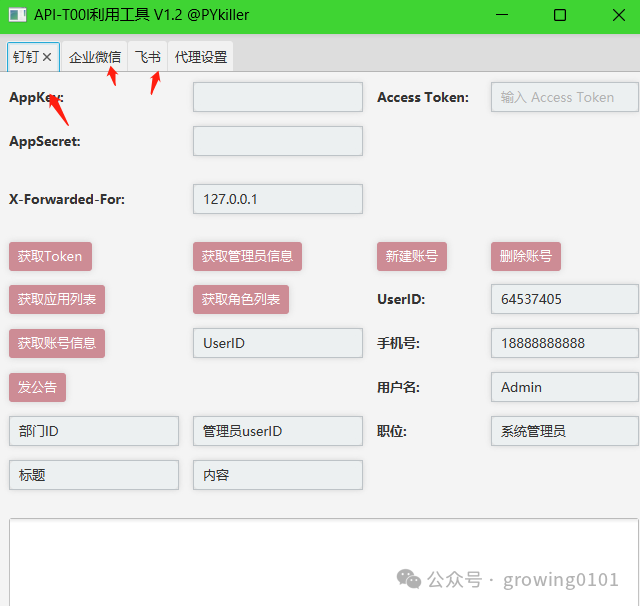Click the AppSecret: label
640x606 pixels.
click(45, 142)
